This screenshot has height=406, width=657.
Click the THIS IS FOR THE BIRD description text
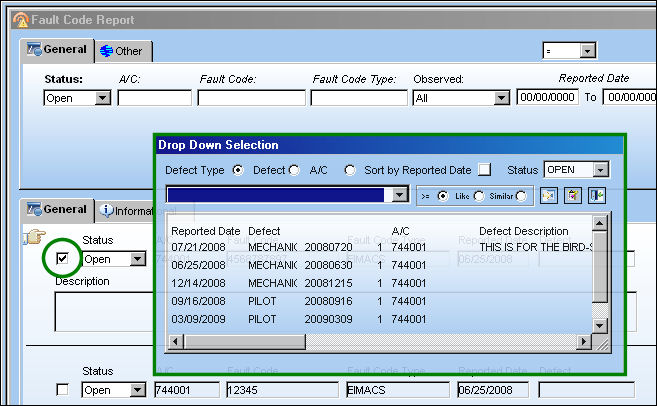pyautogui.click(x=536, y=247)
